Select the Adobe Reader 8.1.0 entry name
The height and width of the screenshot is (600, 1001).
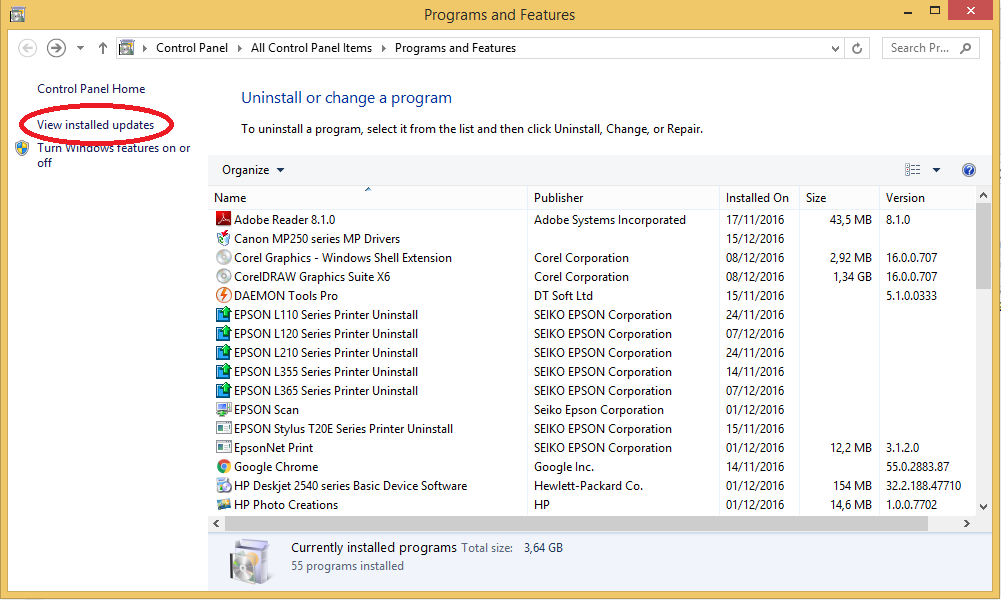tap(284, 220)
